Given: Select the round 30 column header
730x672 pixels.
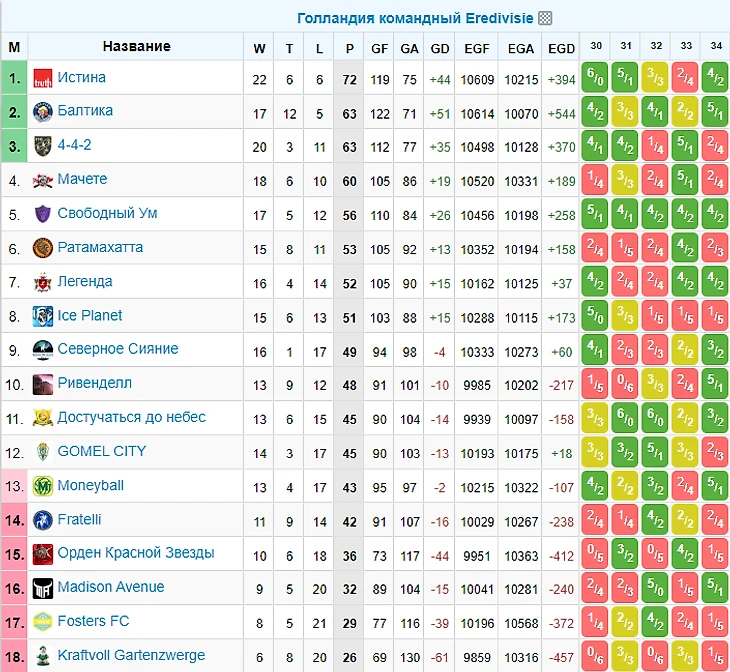Looking at the screenshot, I should [596, 46].
